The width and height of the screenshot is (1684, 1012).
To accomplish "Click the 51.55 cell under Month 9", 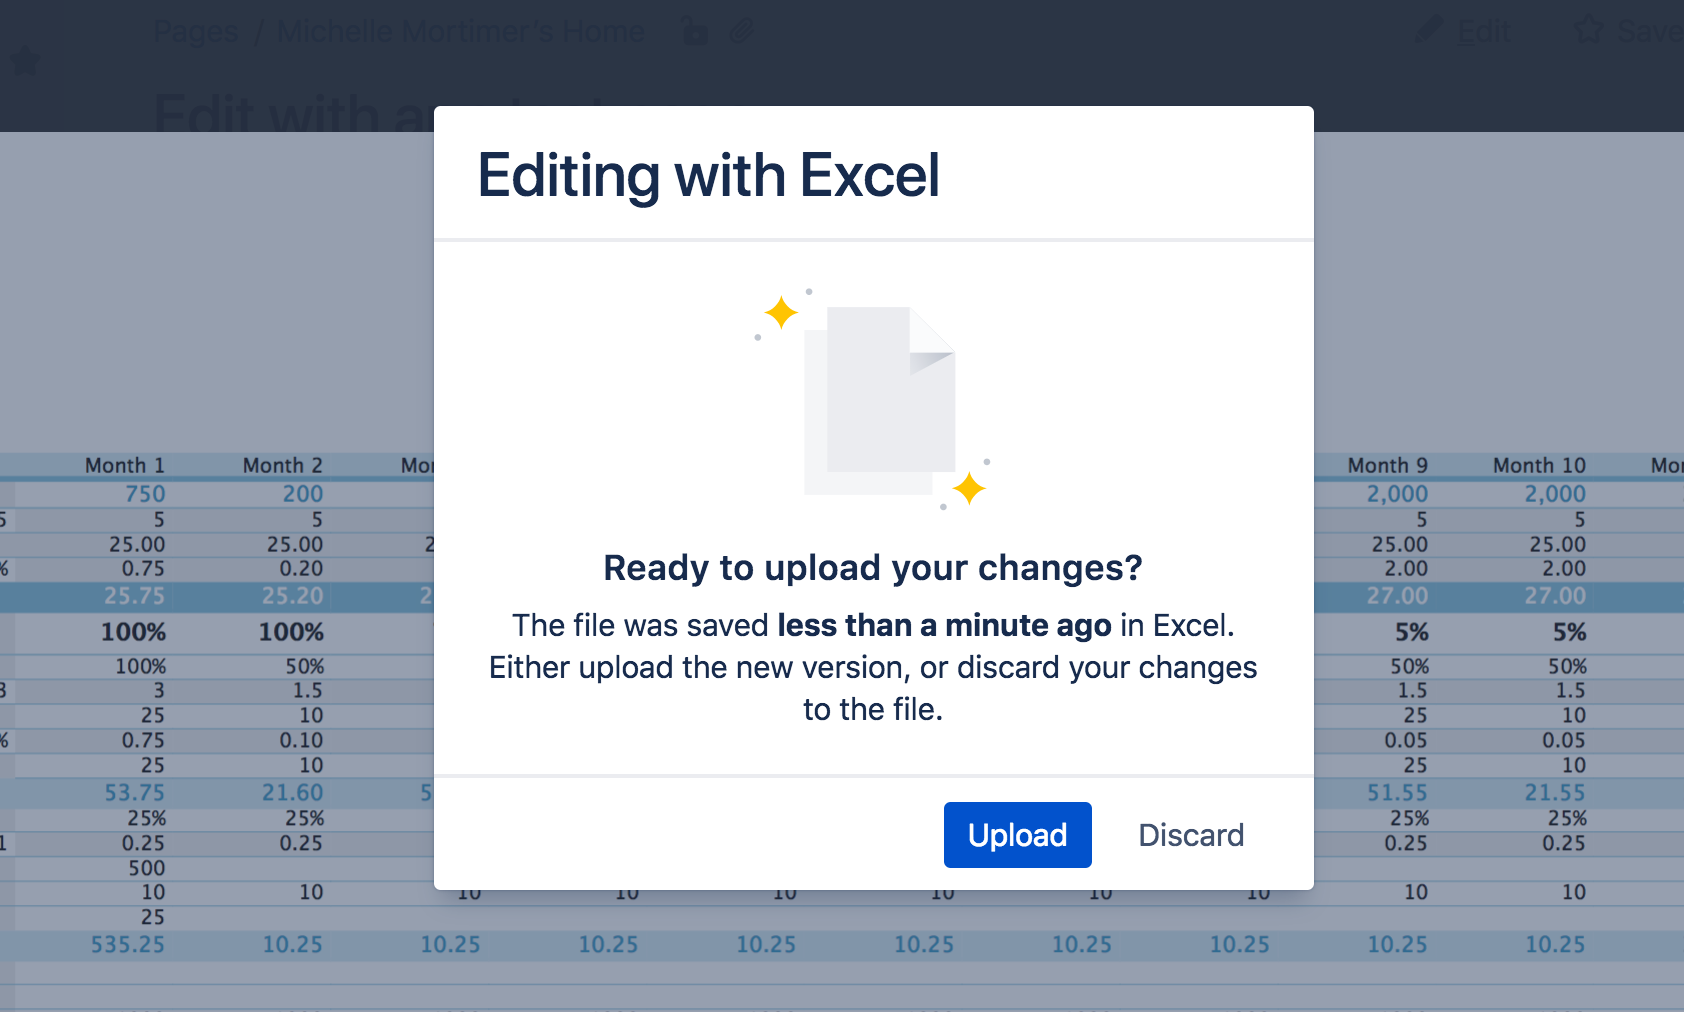I will (x=1398, y=793).
